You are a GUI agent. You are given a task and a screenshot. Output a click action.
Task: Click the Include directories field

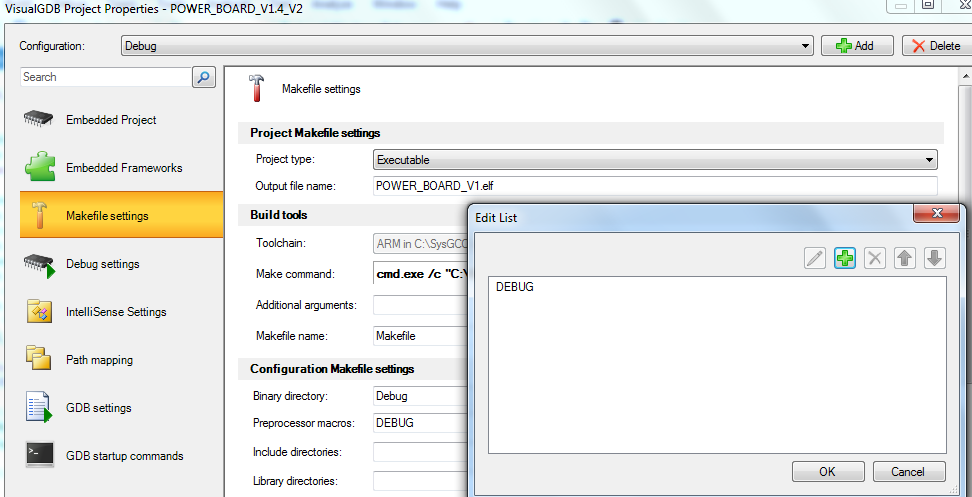click(420, 452)
